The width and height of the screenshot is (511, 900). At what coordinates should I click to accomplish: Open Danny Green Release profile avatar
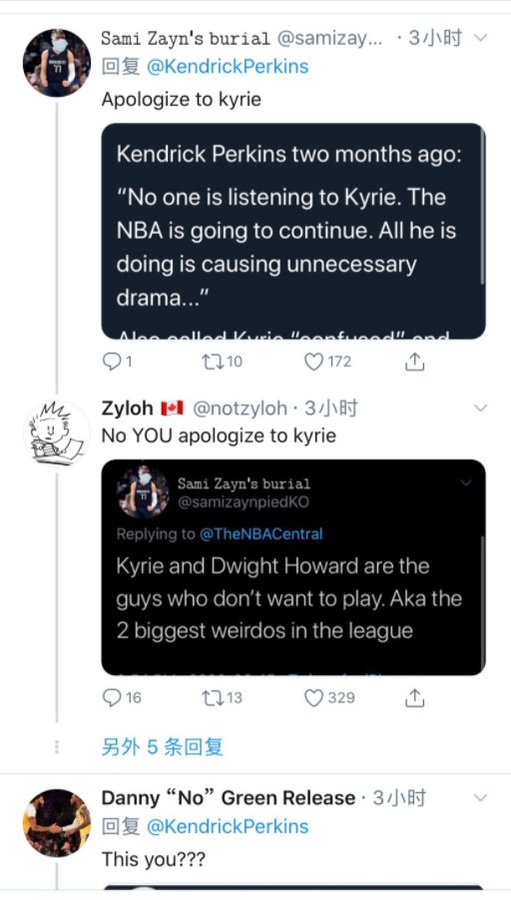[57, 823]
